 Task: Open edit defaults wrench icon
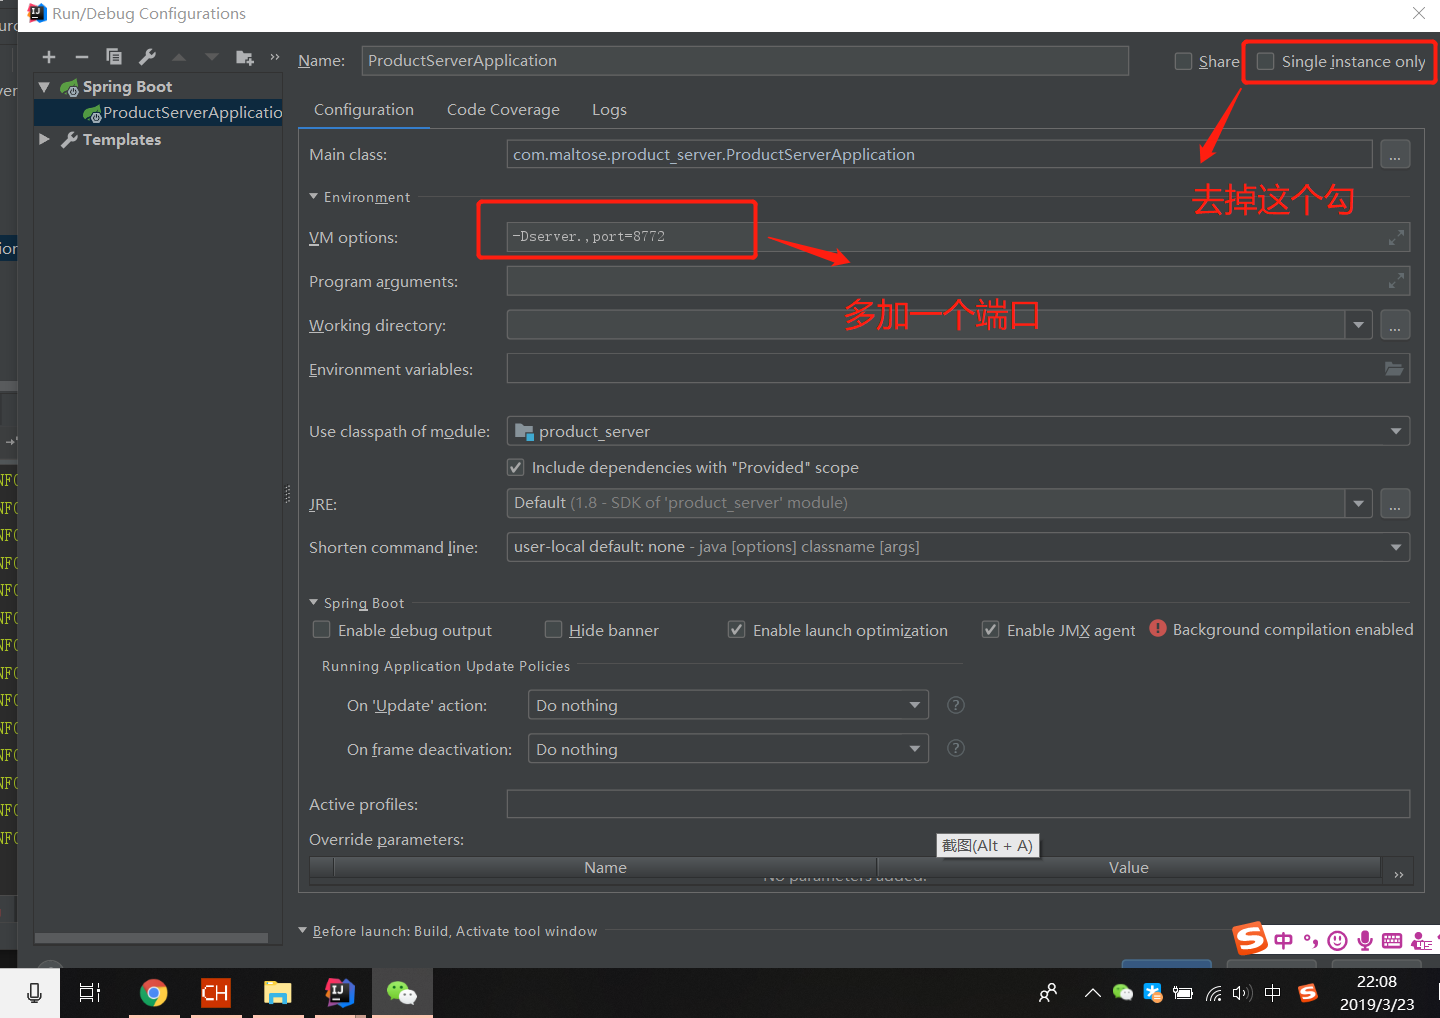(x=147, y=57)
